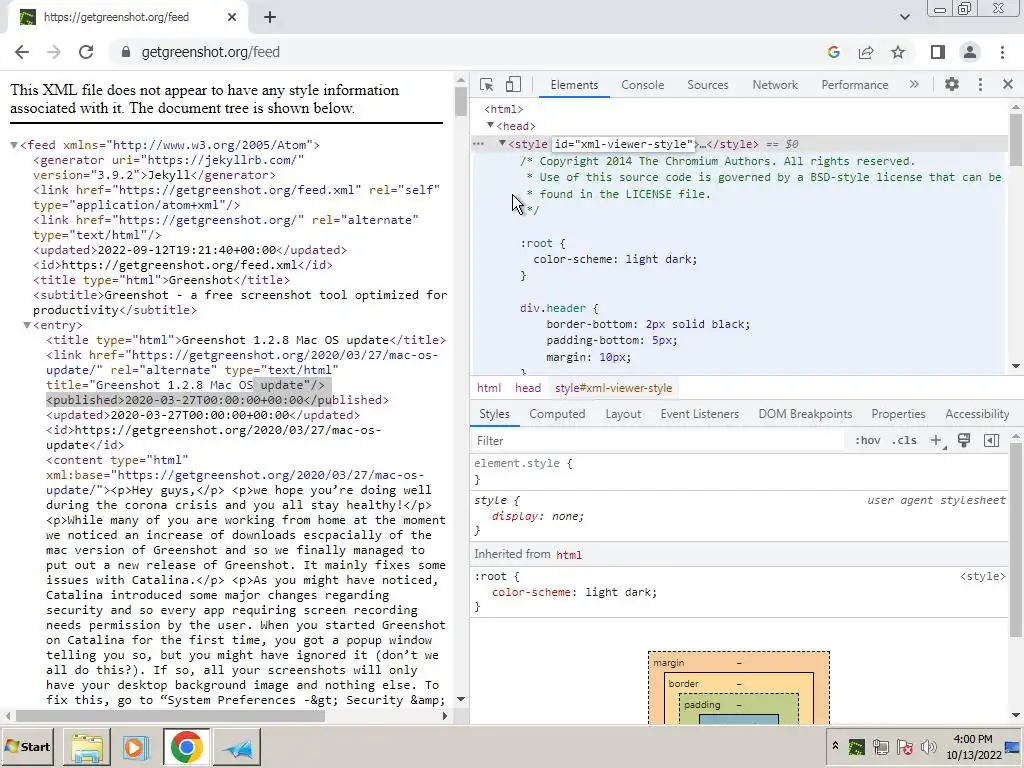Toggle the computed styles sidebar icon
Screen dimensions: 1024x768
click(x=991, y=441)
